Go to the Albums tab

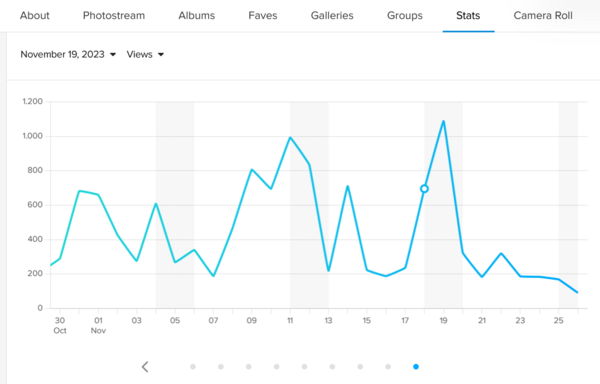point(197,16)
